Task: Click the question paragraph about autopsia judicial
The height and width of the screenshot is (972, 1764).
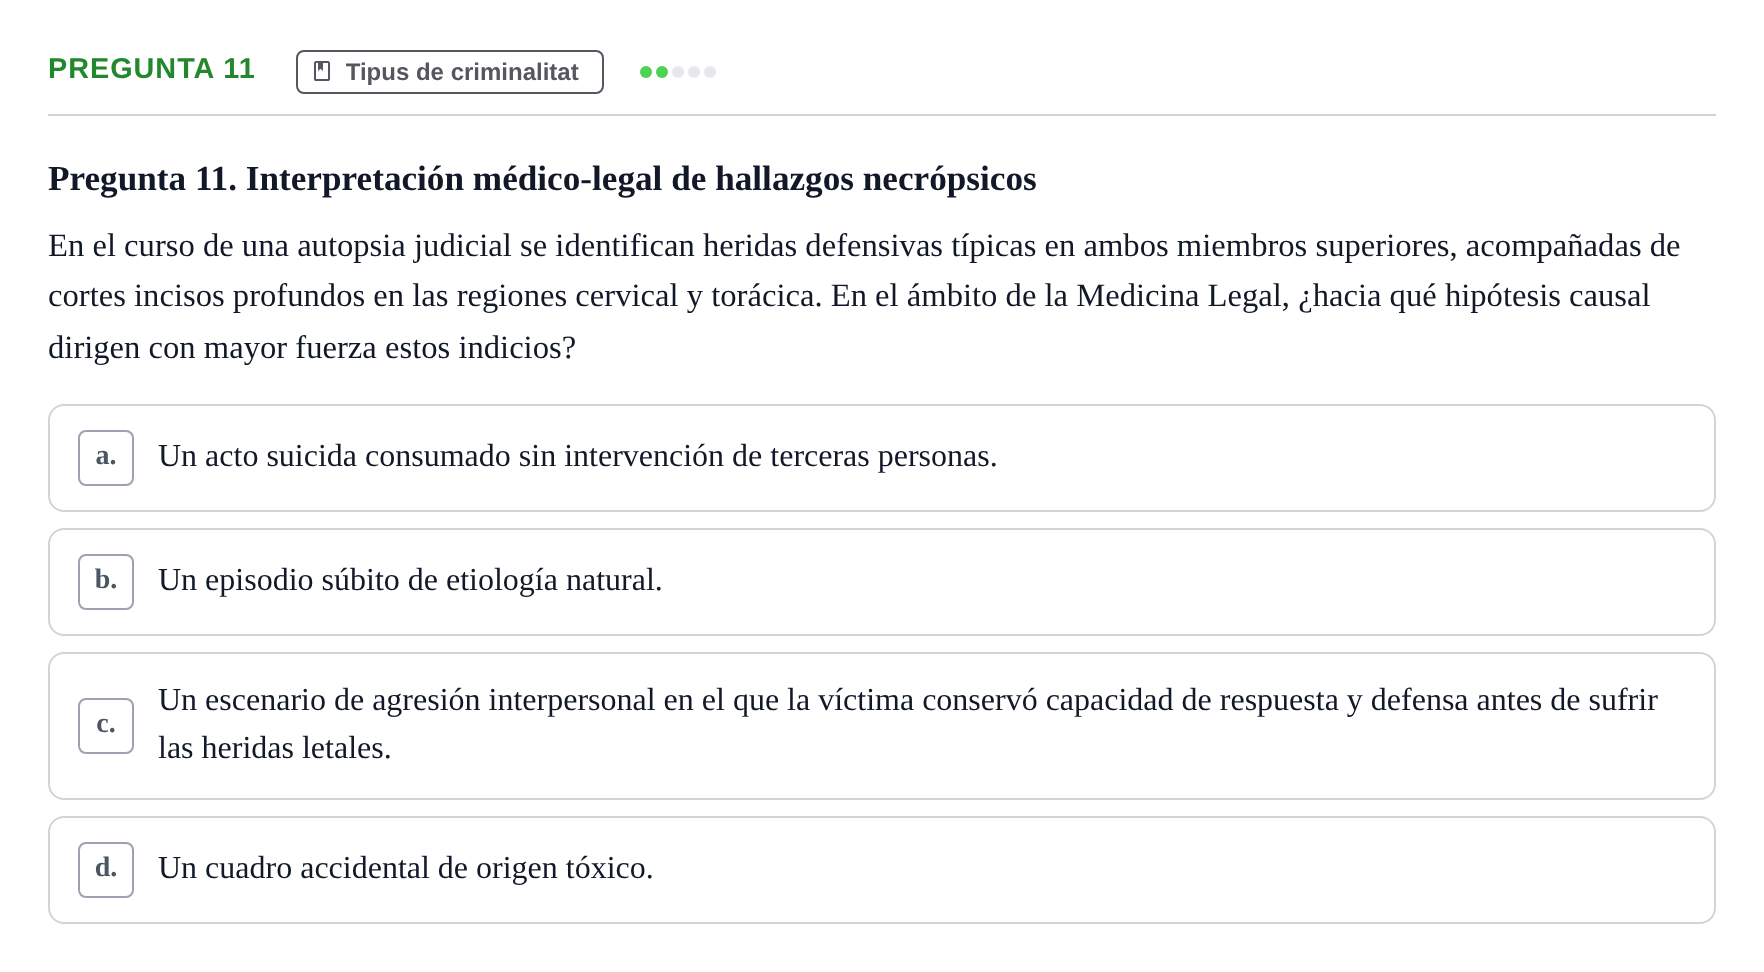Action: (864, 297)
